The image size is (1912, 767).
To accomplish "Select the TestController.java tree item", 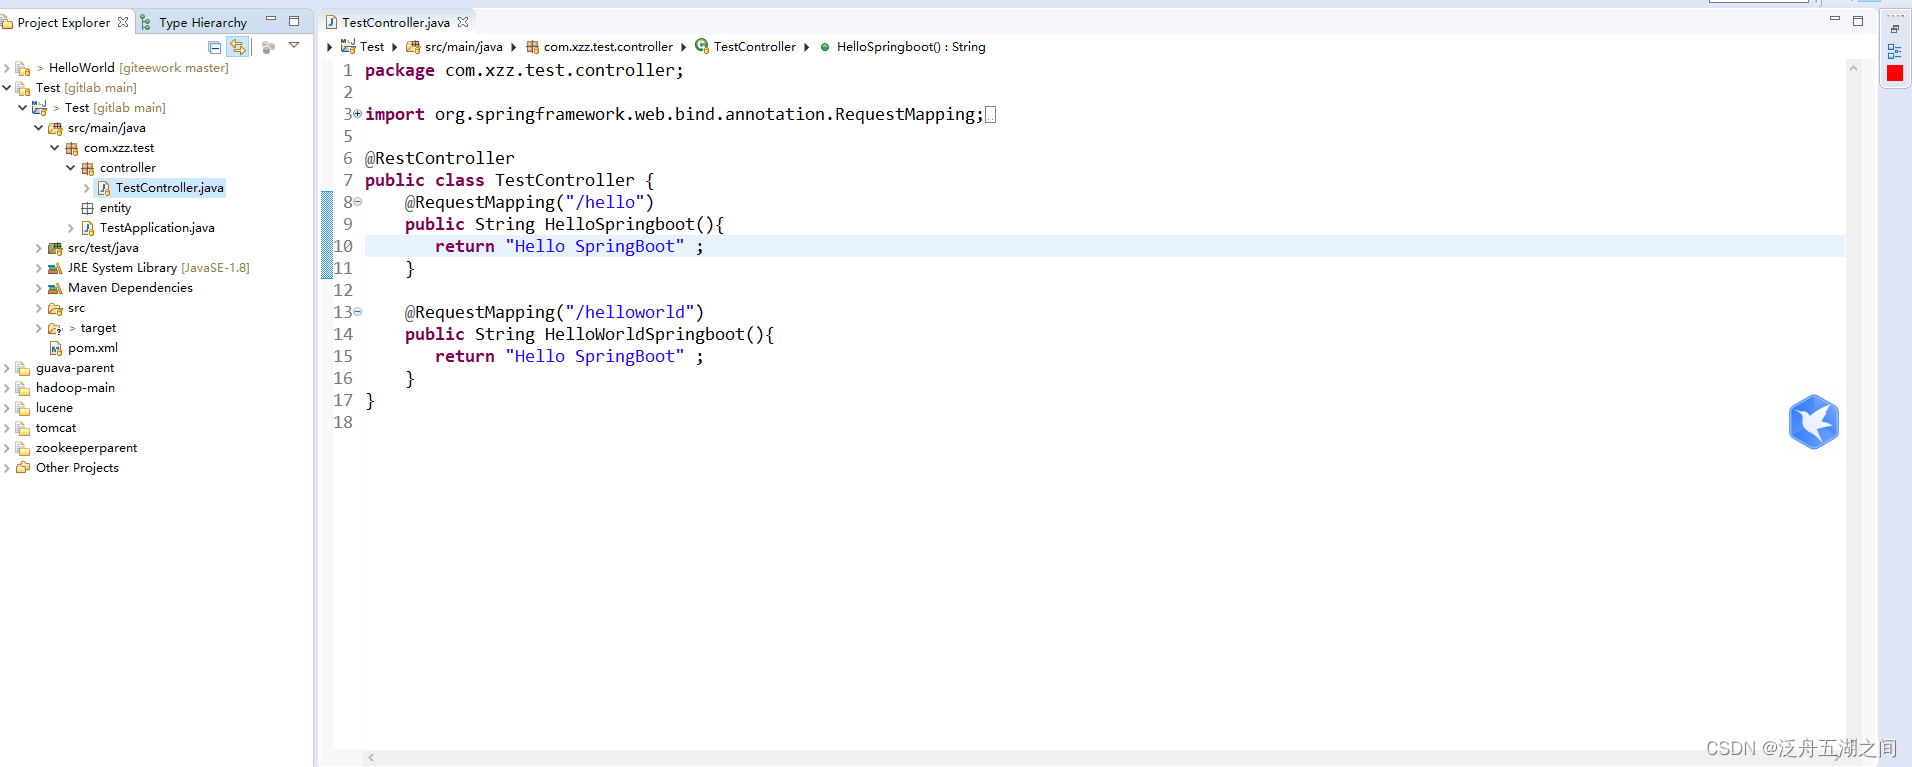I will tap(170, 188).
